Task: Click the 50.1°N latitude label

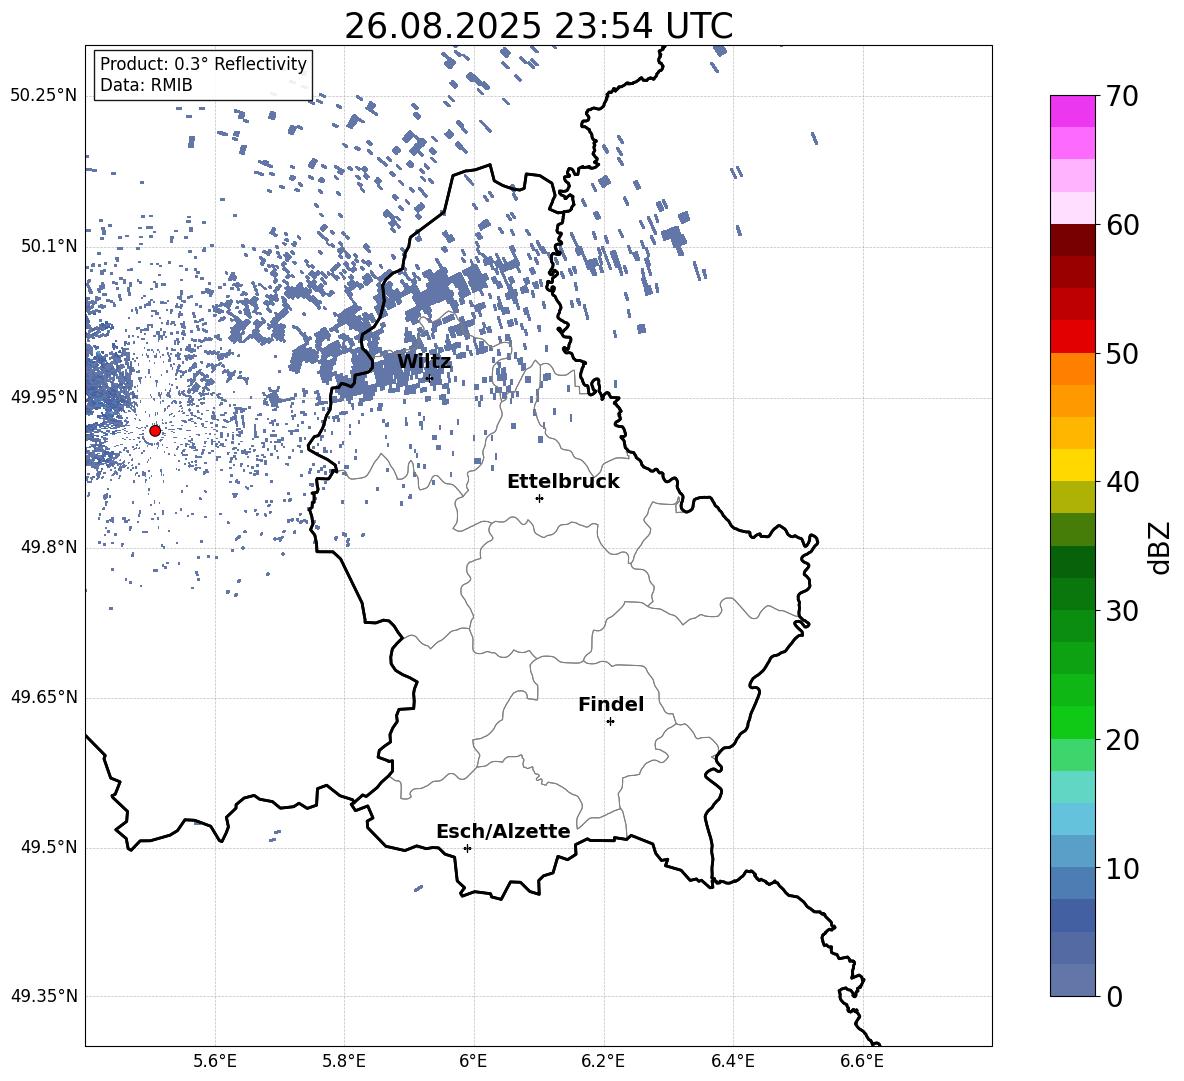Action: (49, 247)
